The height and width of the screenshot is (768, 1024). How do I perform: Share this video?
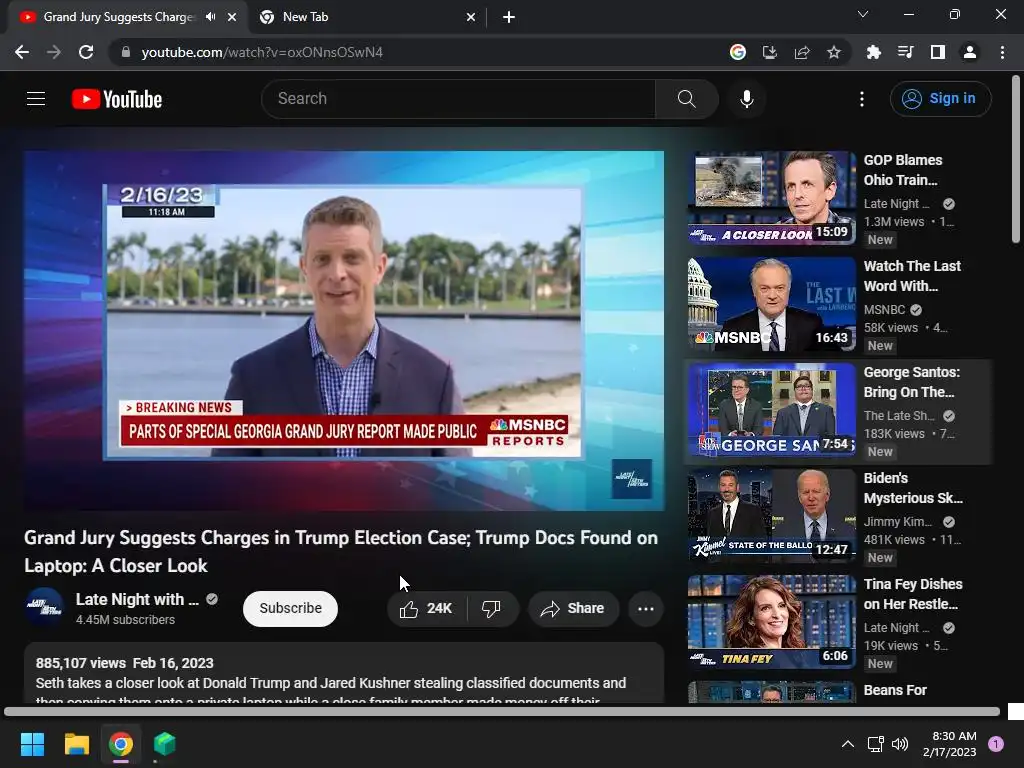[573, 609]
